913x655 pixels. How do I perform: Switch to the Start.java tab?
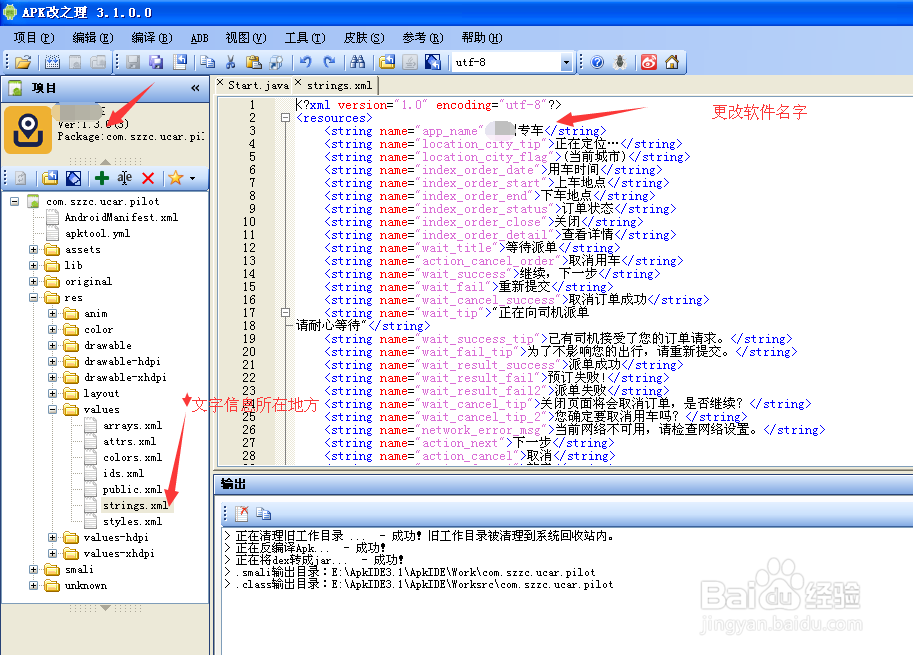coord(258,86)
